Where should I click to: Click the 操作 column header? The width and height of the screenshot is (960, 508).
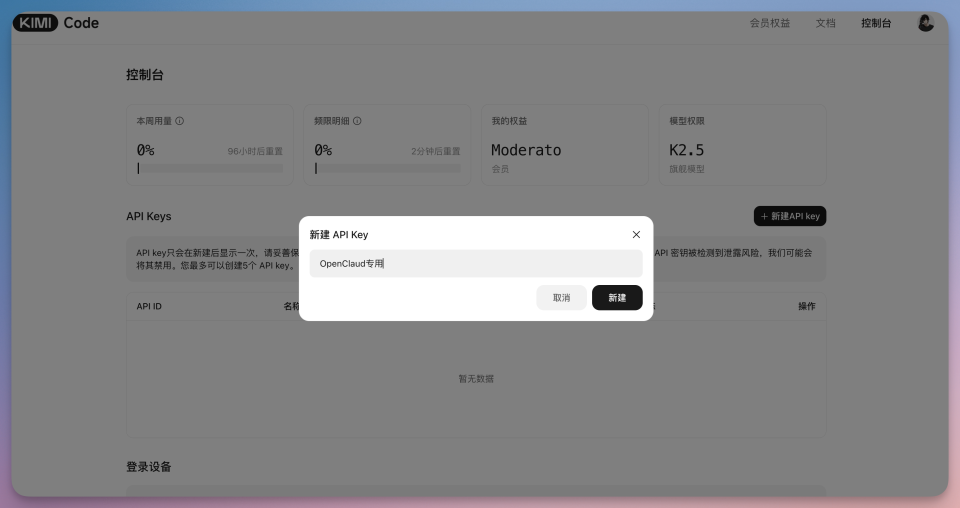tap(806, 306)
